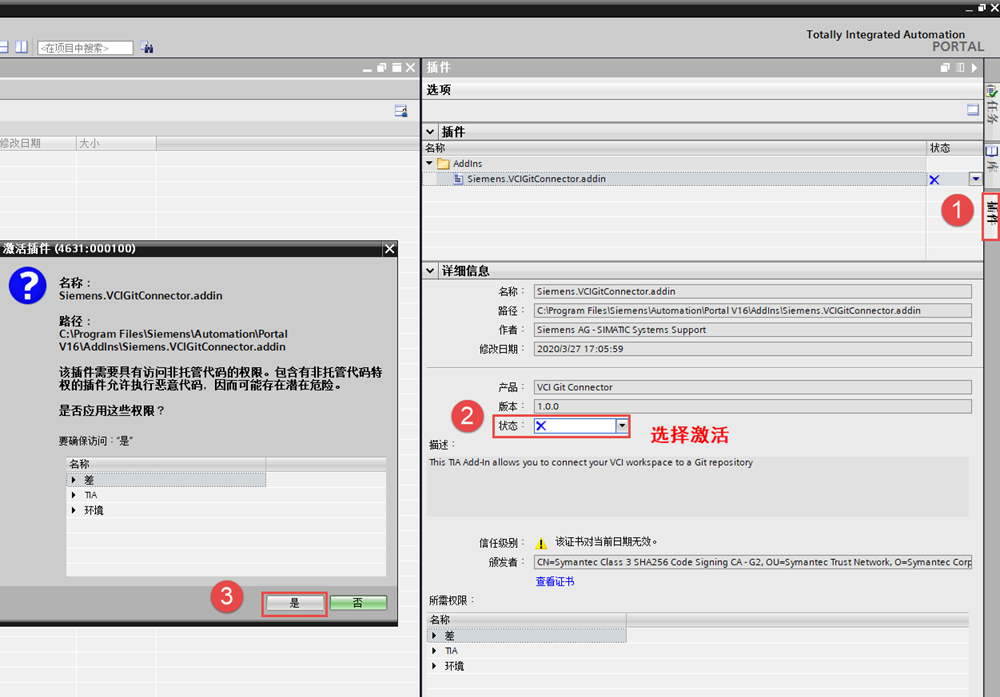The height and width of the screenshot is (697, 1000).
Task: Minimize the left editor pane
Action: pyautogui.click(x=367, y=68)
